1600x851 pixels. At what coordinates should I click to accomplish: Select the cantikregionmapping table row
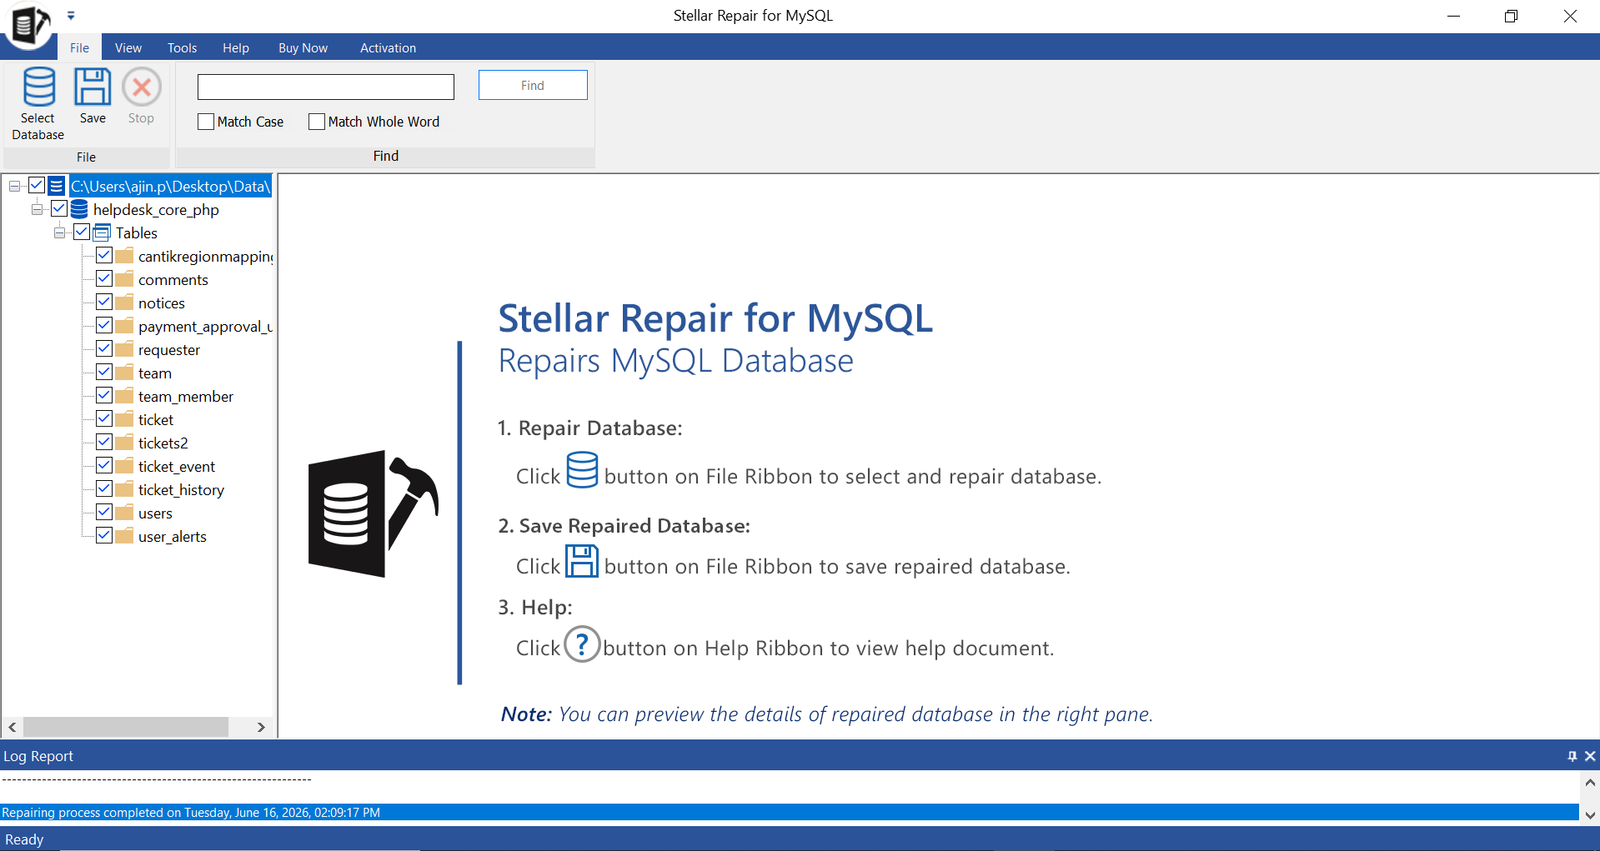click(x=205, y=257)
